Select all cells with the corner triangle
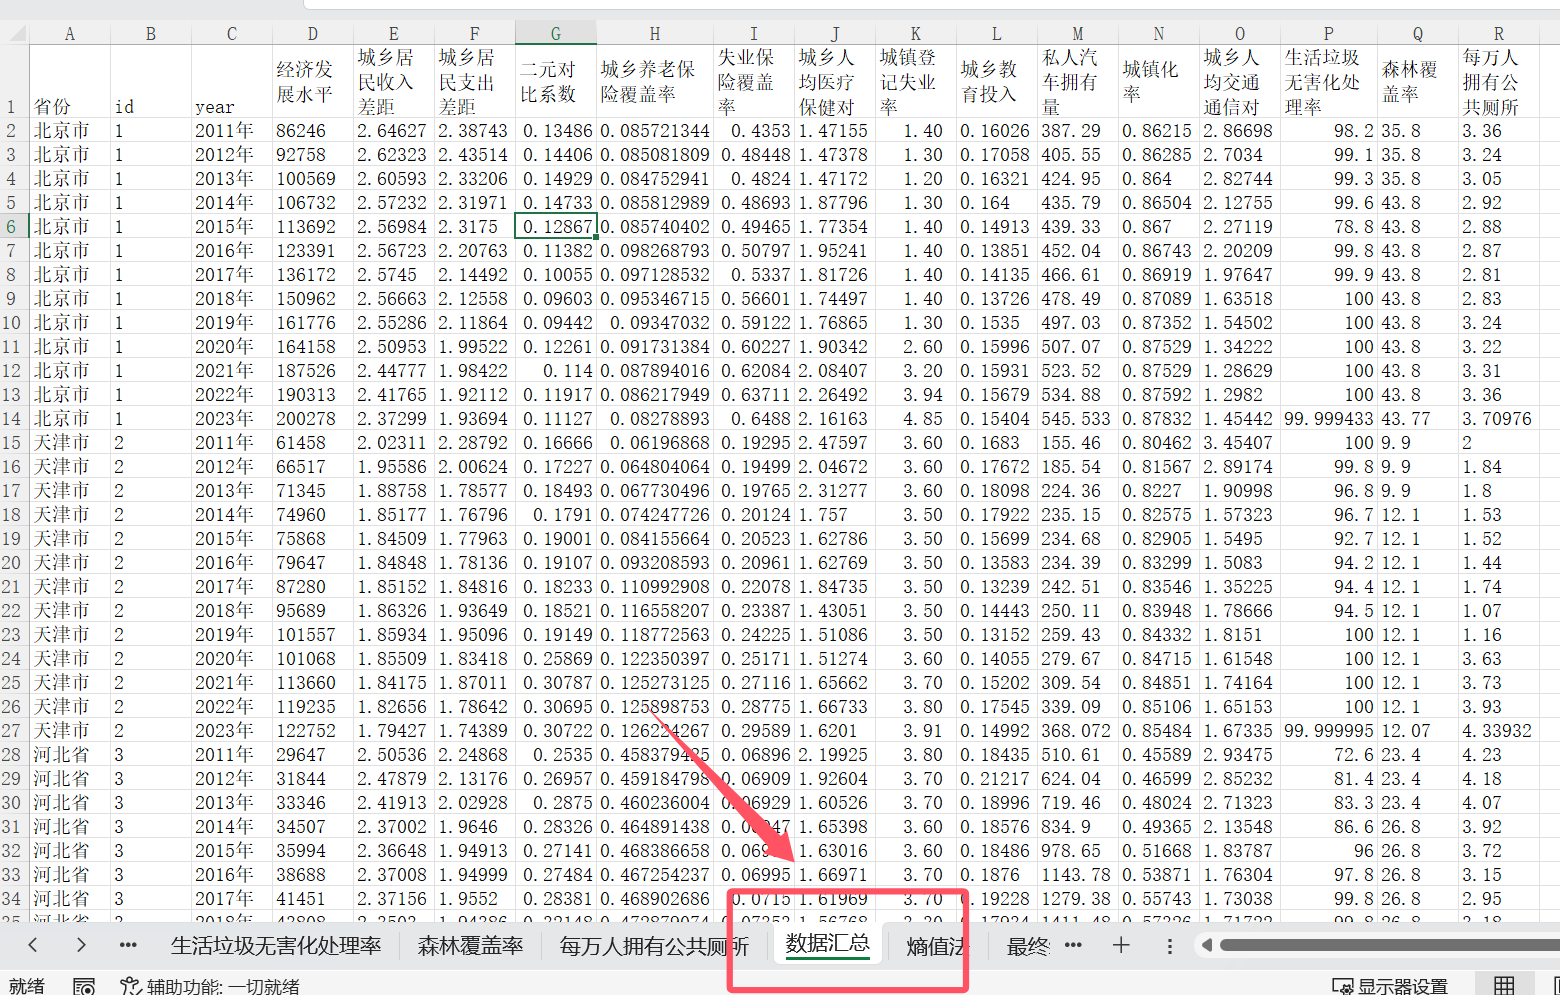 (15, 33)
